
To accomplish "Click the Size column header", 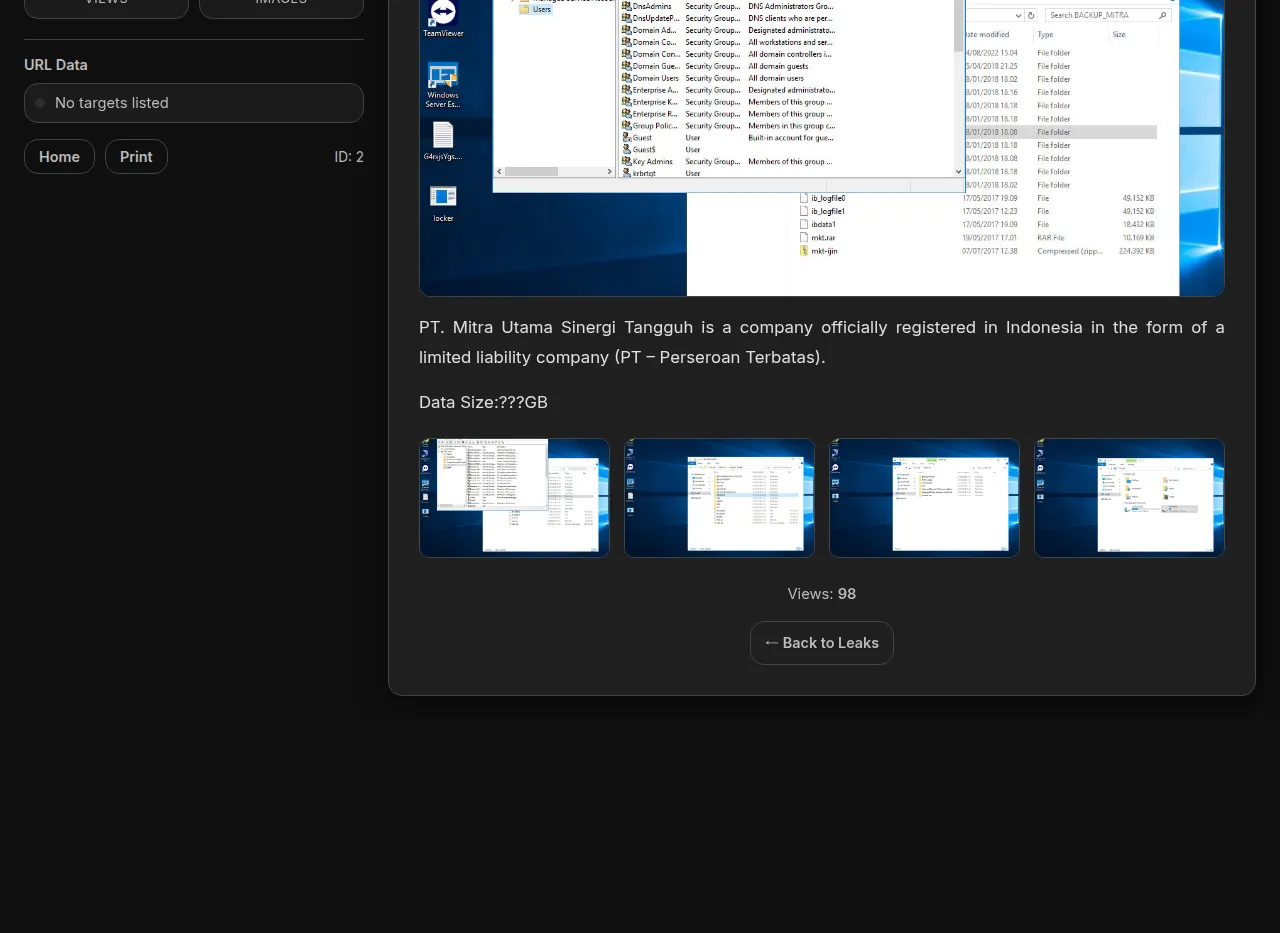I will 1119,34.
